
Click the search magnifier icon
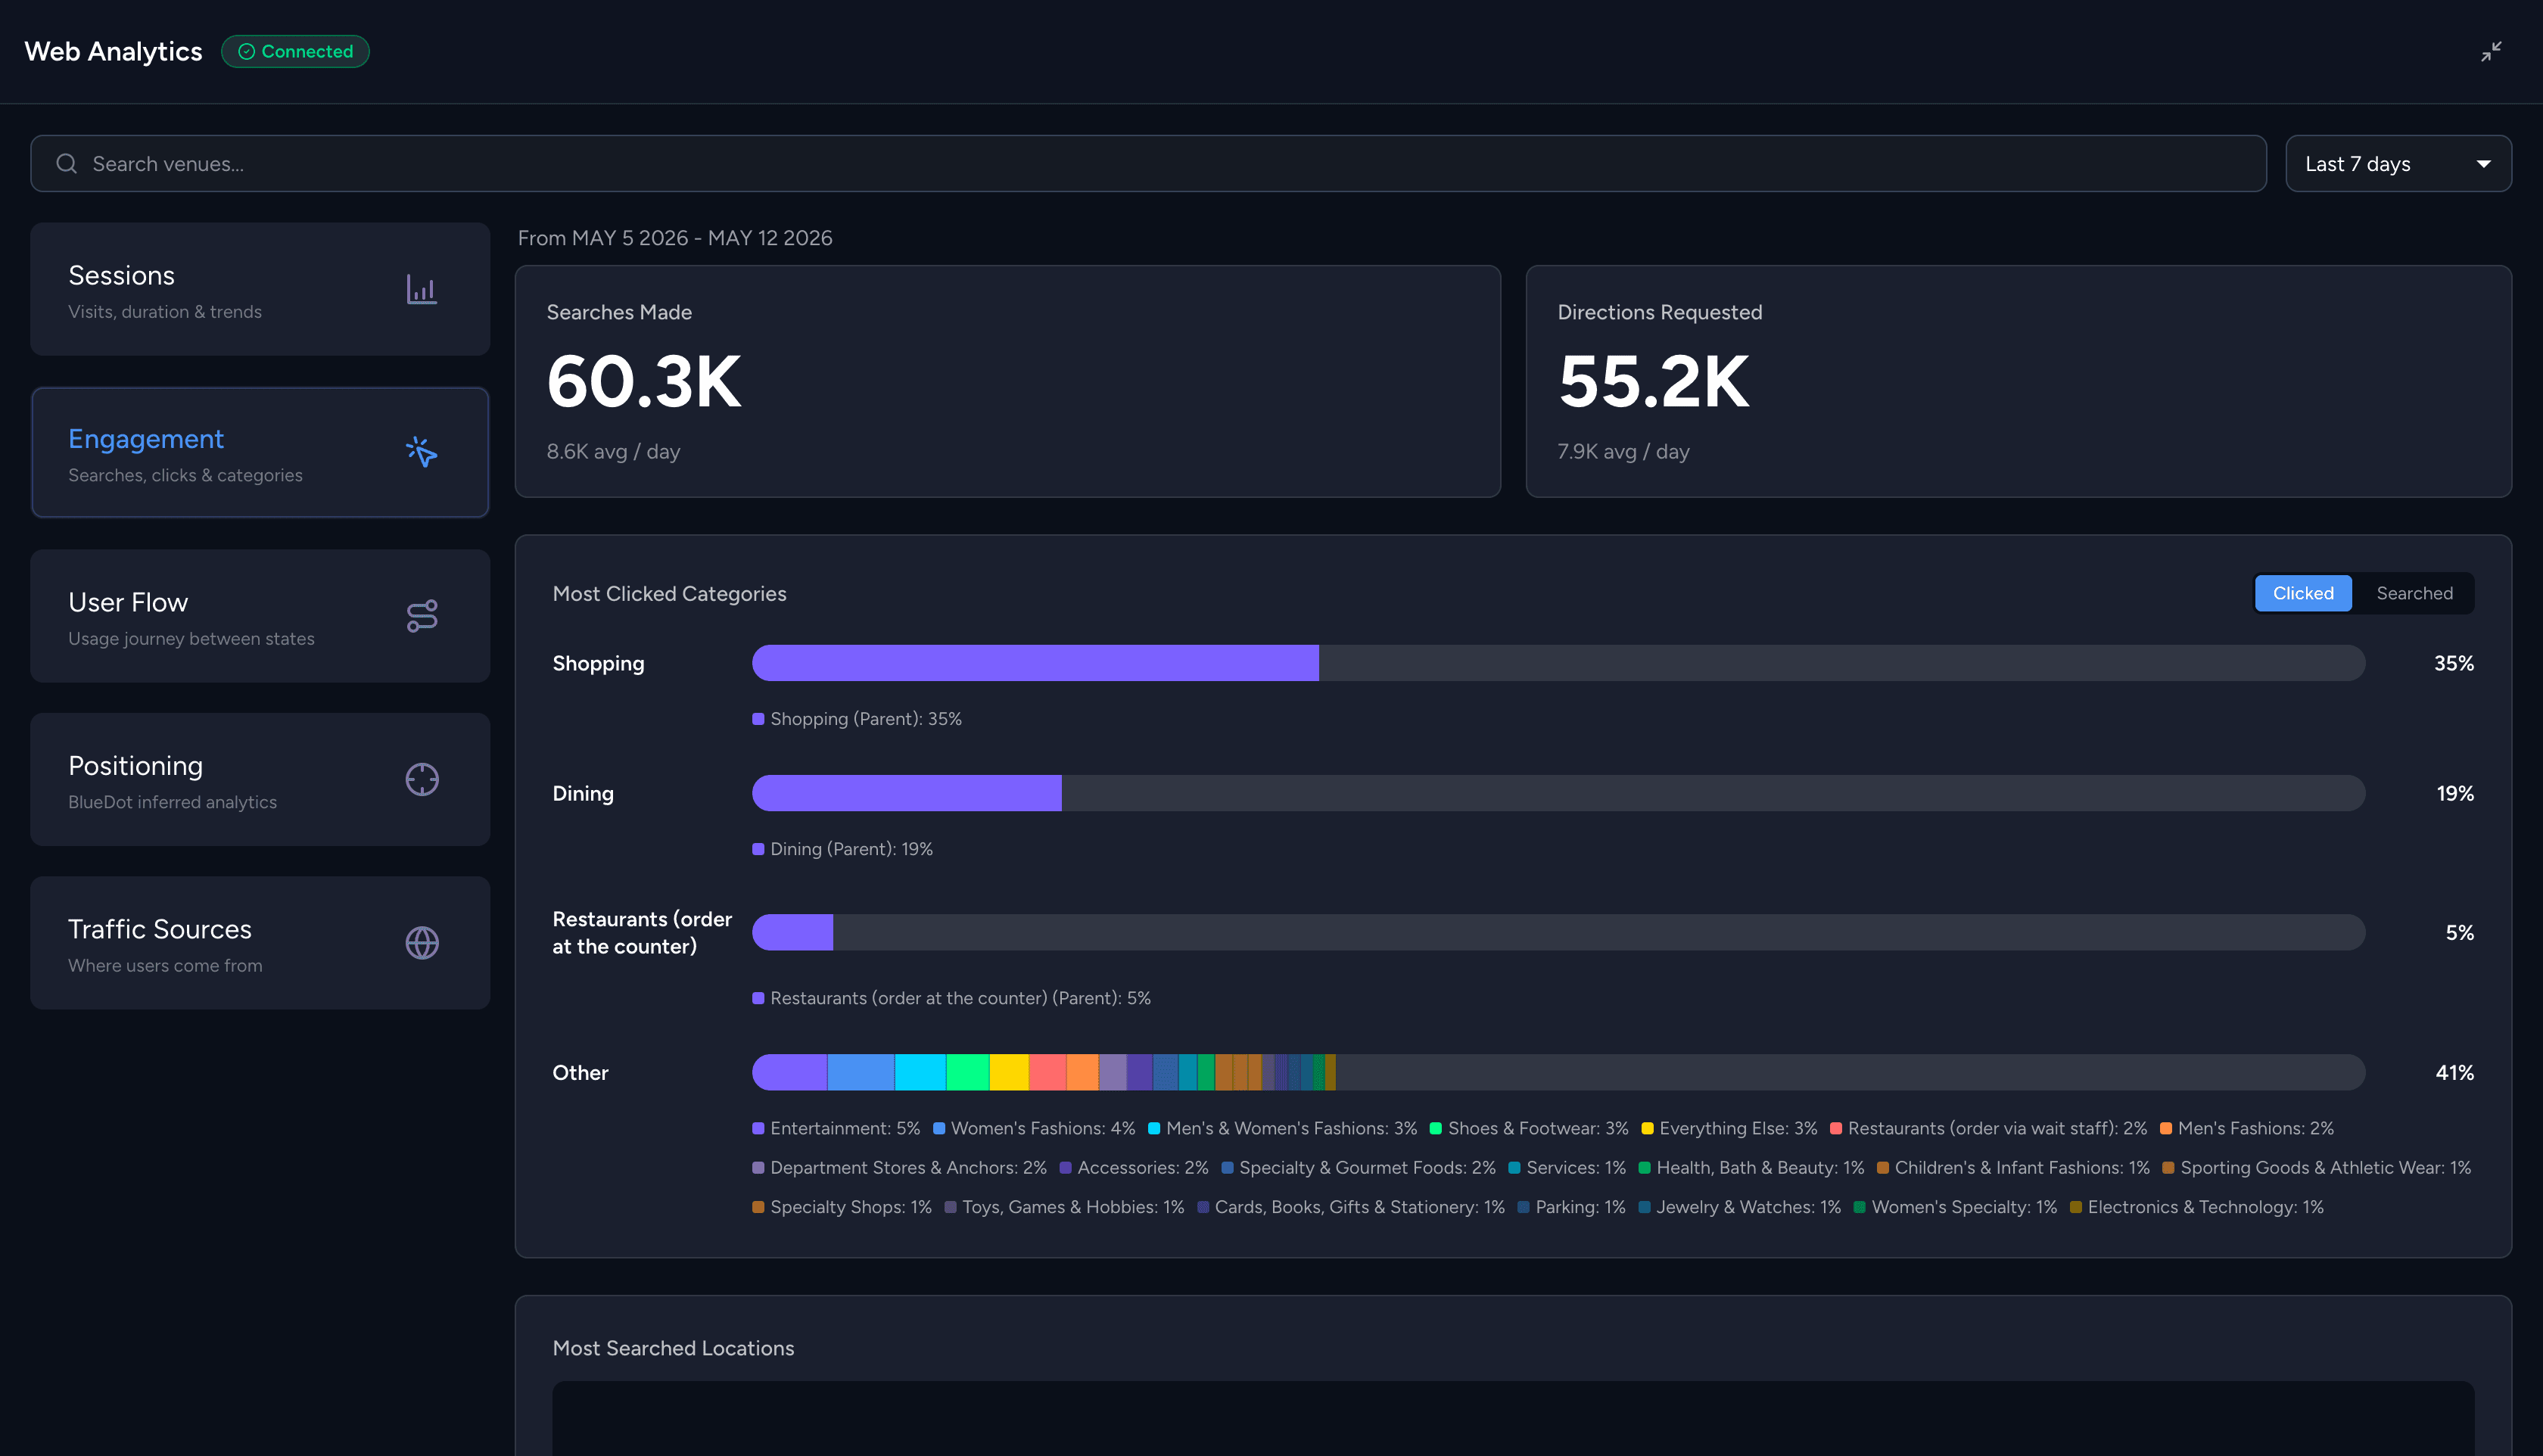[x=66, y=163]
